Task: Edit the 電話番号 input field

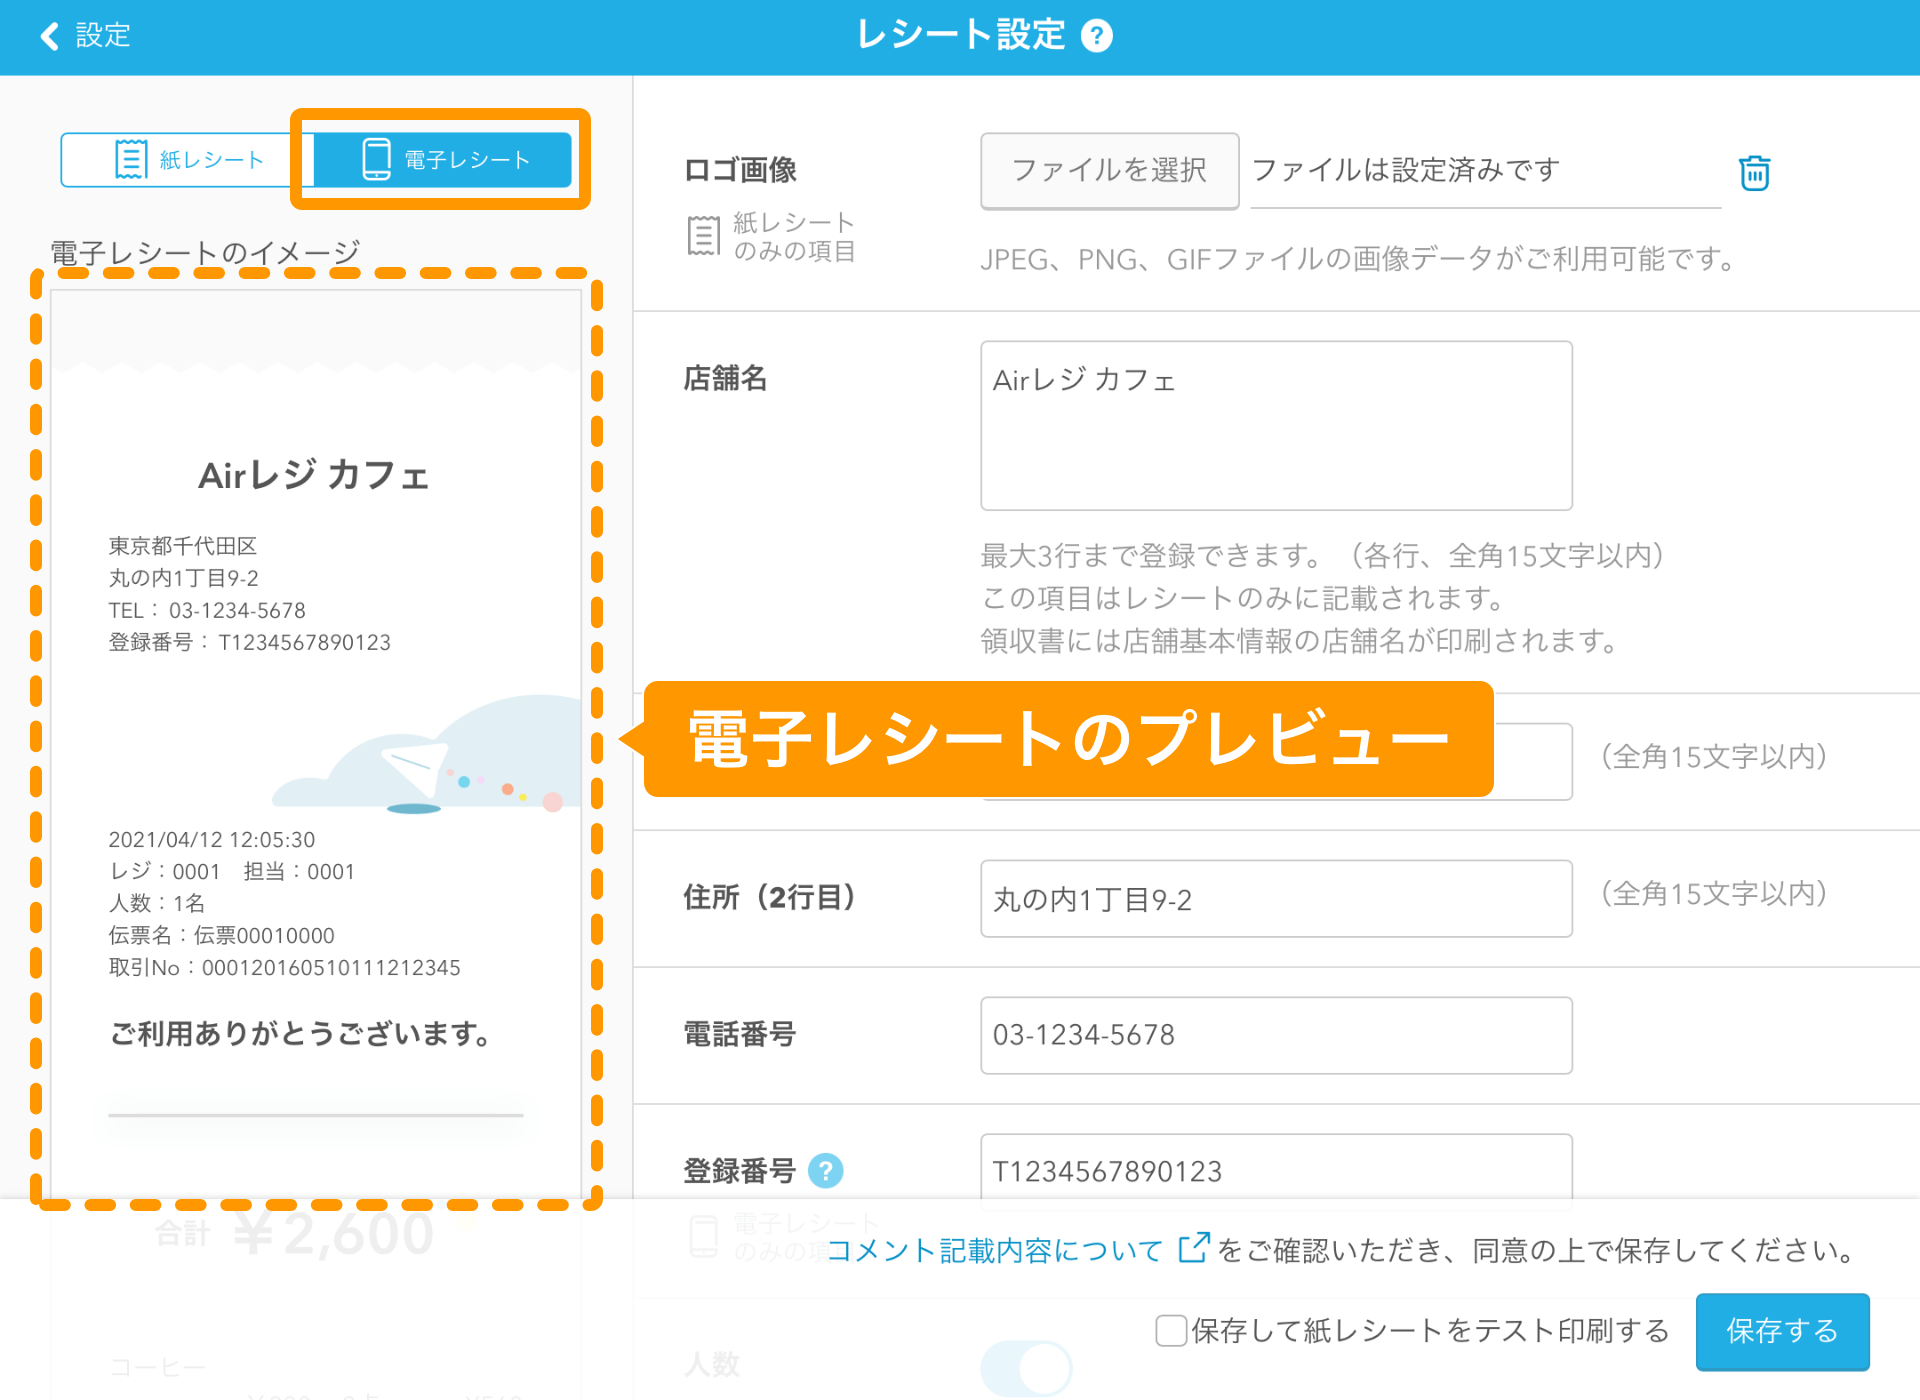Action: [1276, 1035]
